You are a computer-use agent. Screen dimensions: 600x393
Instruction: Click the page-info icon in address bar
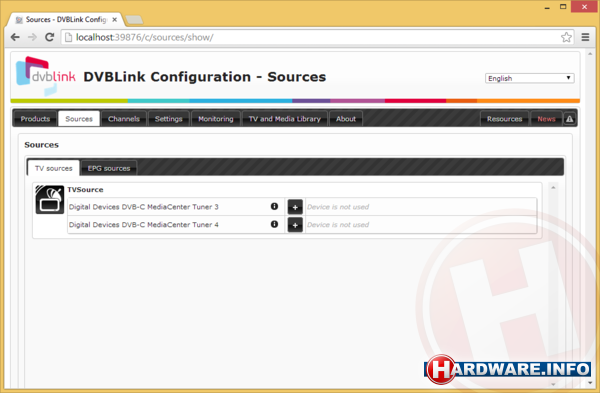click(x=68, y=37)
